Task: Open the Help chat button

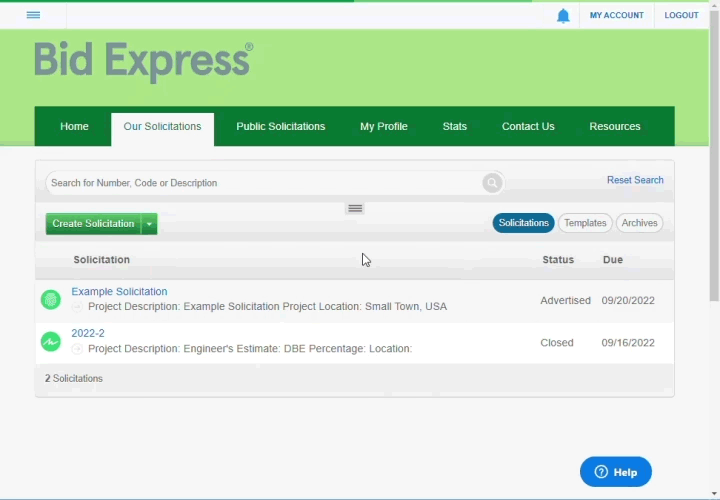Action: click(616, 472)
